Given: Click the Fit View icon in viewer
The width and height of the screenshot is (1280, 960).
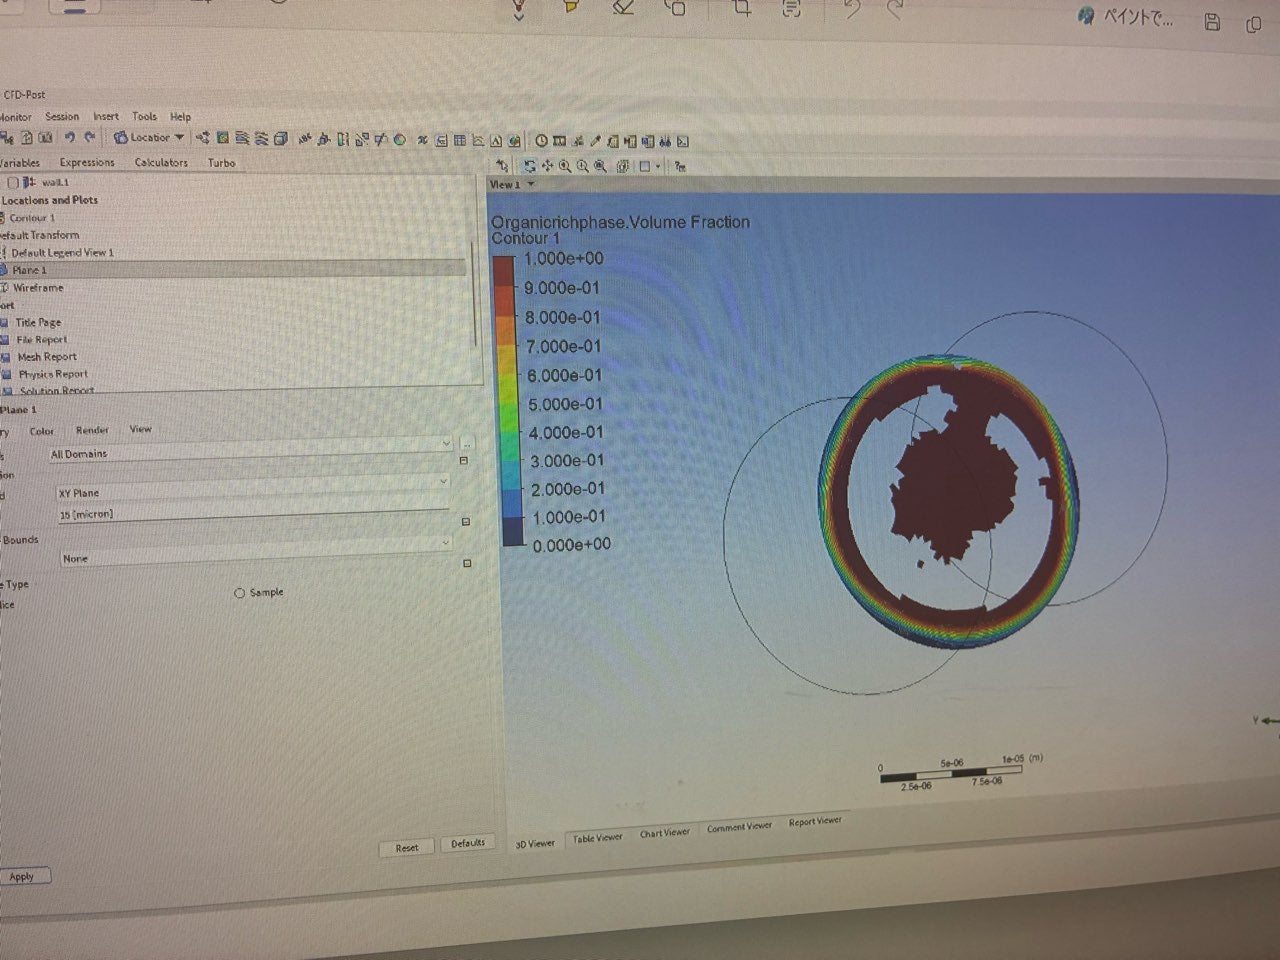Looking at the screenshot, I should click(x=601, y=166).
